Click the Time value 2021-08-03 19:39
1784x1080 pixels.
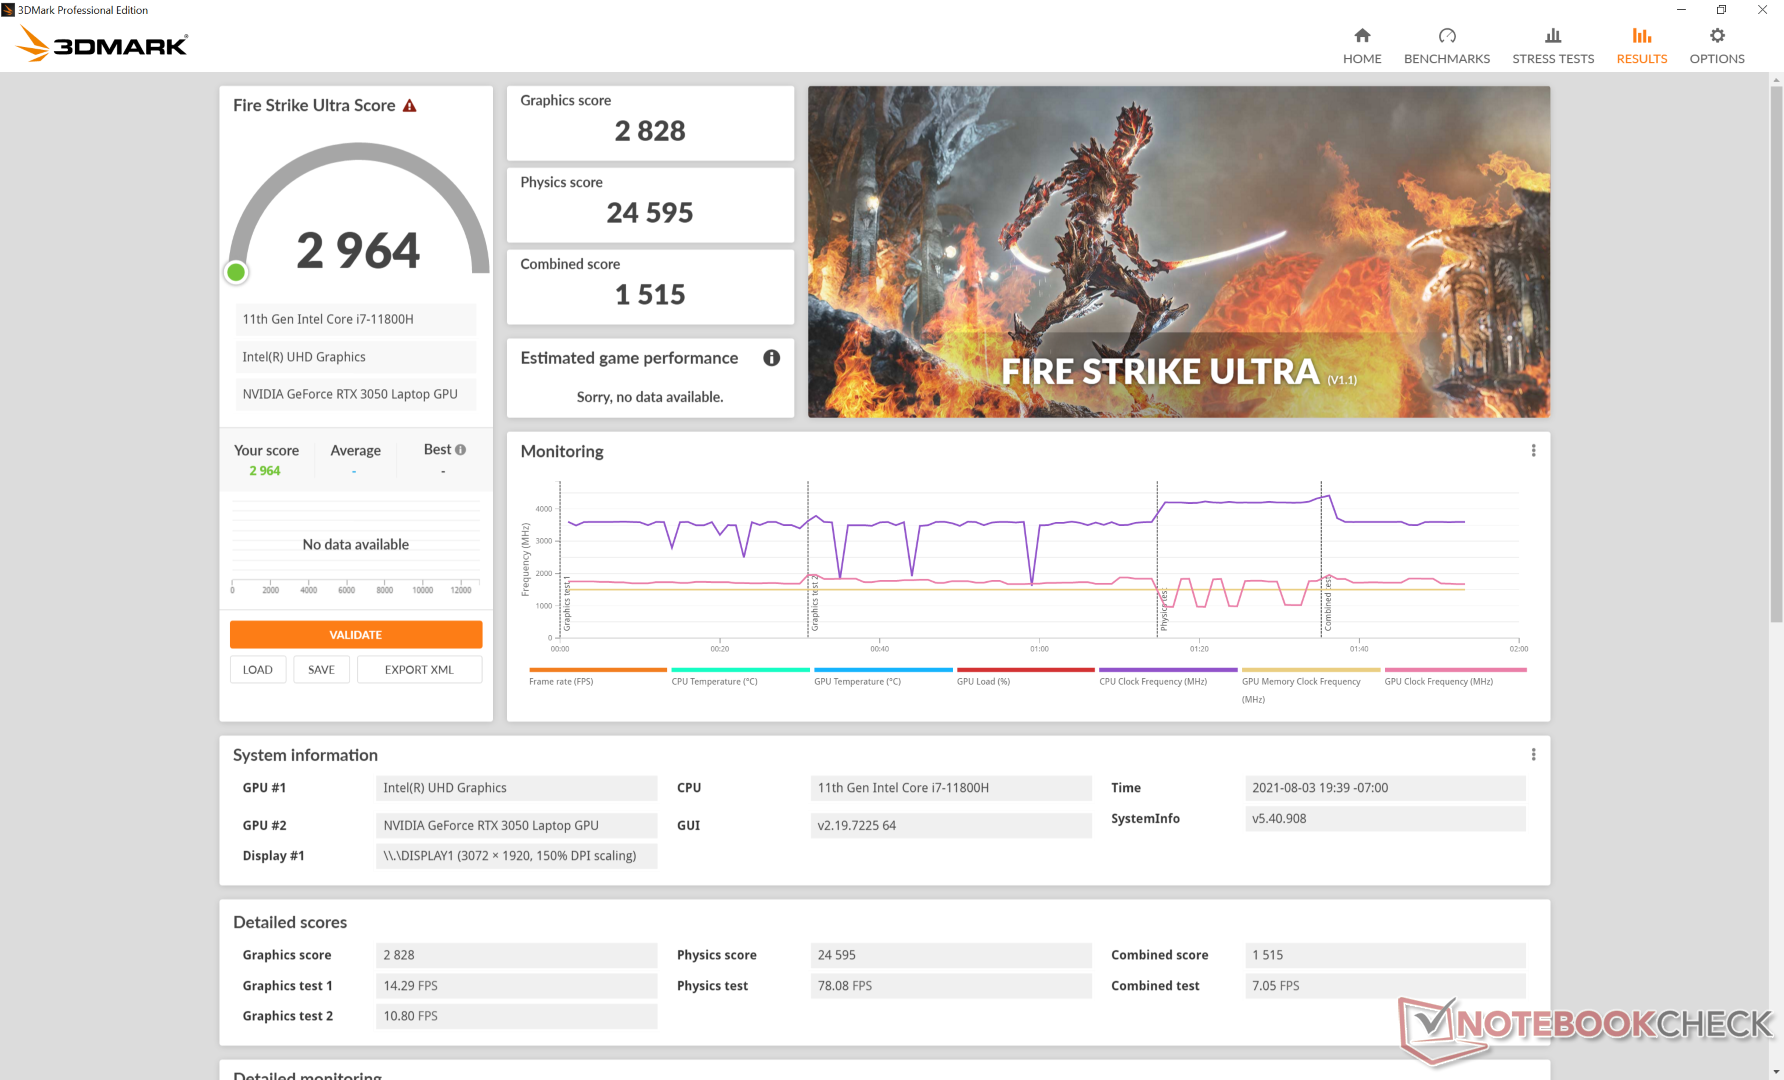[x=1385, y=788]
